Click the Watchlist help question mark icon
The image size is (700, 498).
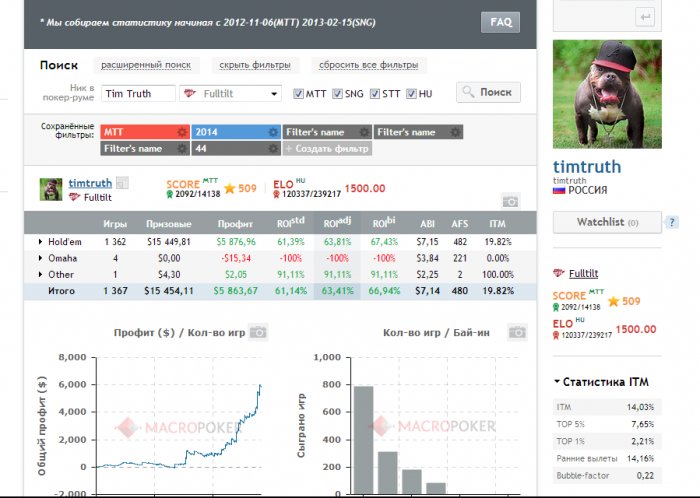click(671, 221)
